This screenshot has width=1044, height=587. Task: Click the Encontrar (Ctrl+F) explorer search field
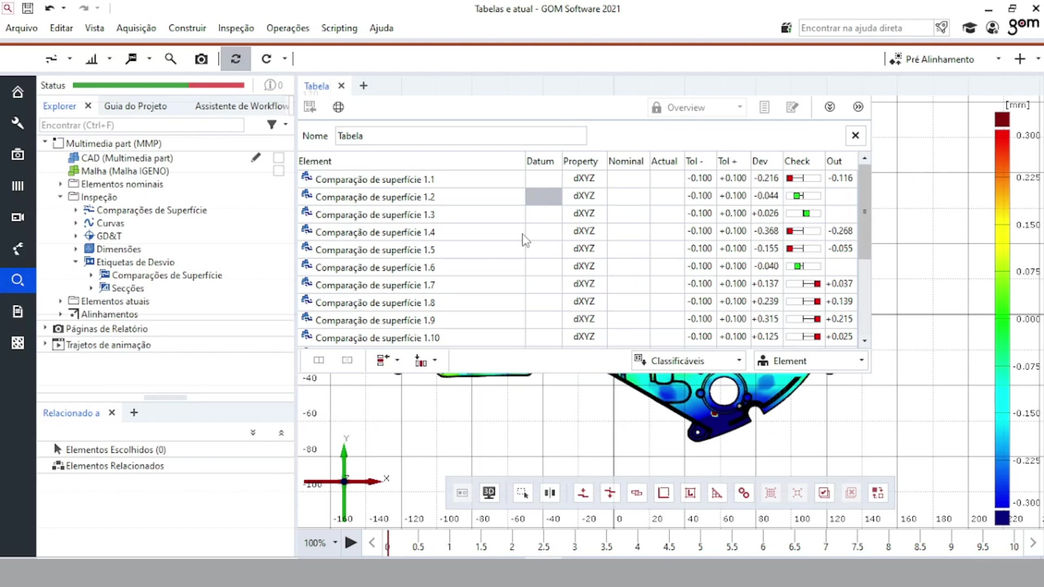tap(141, 124)
